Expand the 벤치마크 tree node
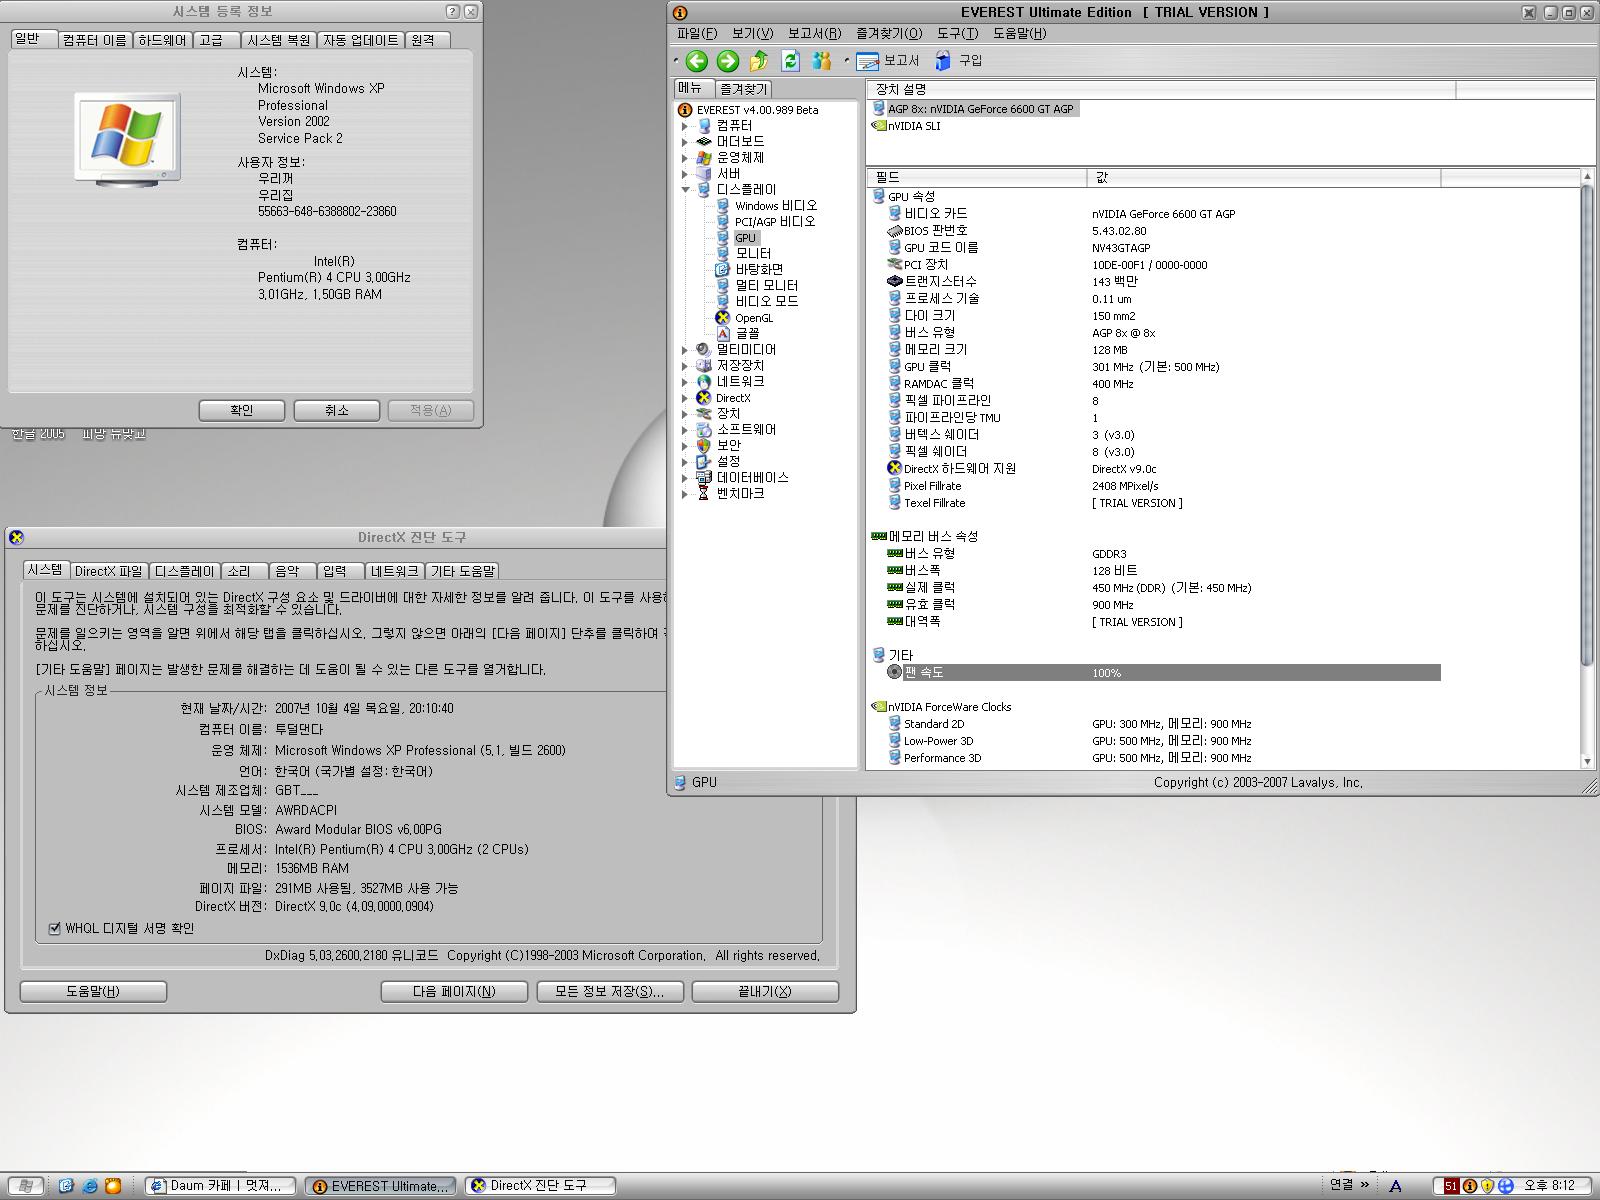Screen dimensions: 1600x1200 coord(685,494)
